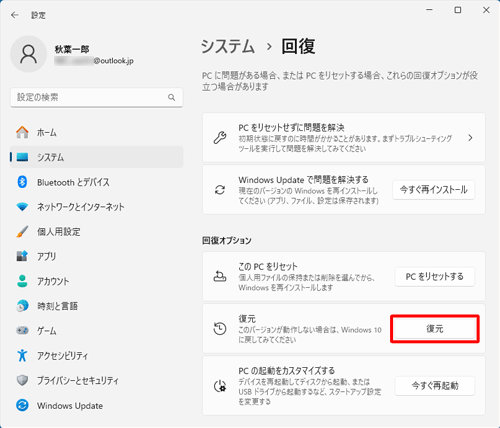Click the アカウント person icon
Screen dimensions: 500x428
pos(22,281)
